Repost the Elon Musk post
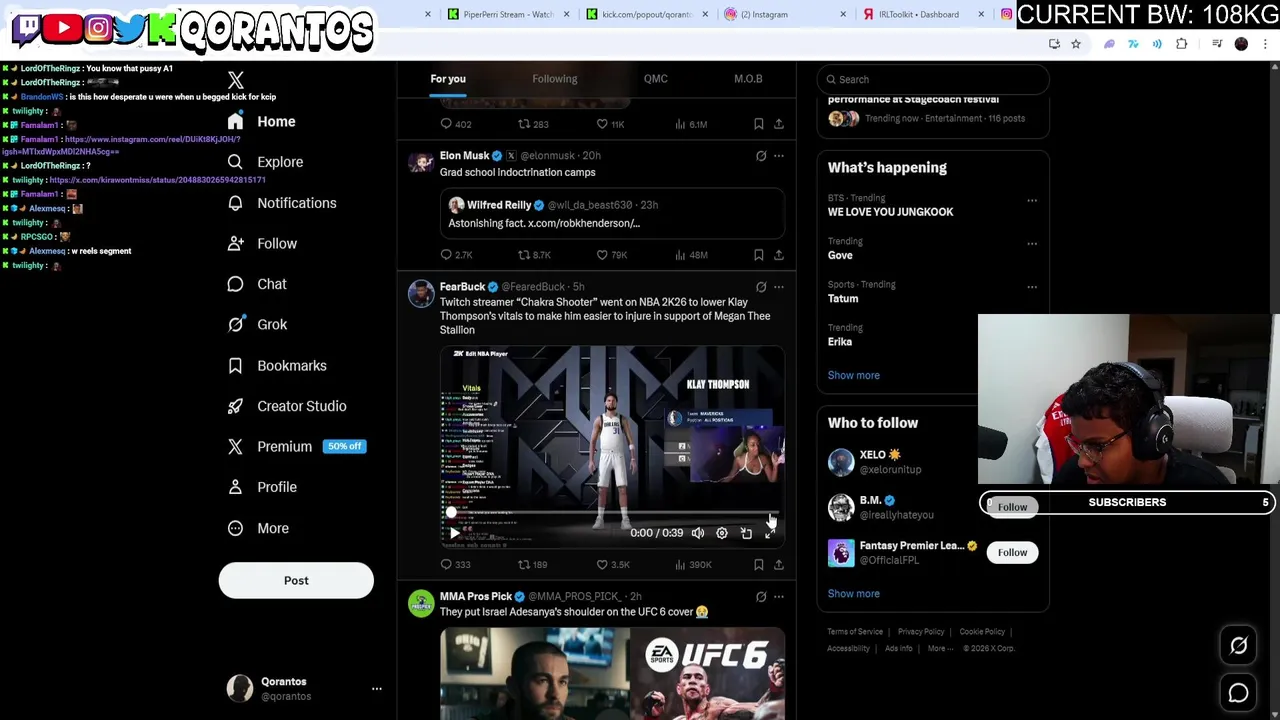The image size is (1280, 720). coord(534,255)
